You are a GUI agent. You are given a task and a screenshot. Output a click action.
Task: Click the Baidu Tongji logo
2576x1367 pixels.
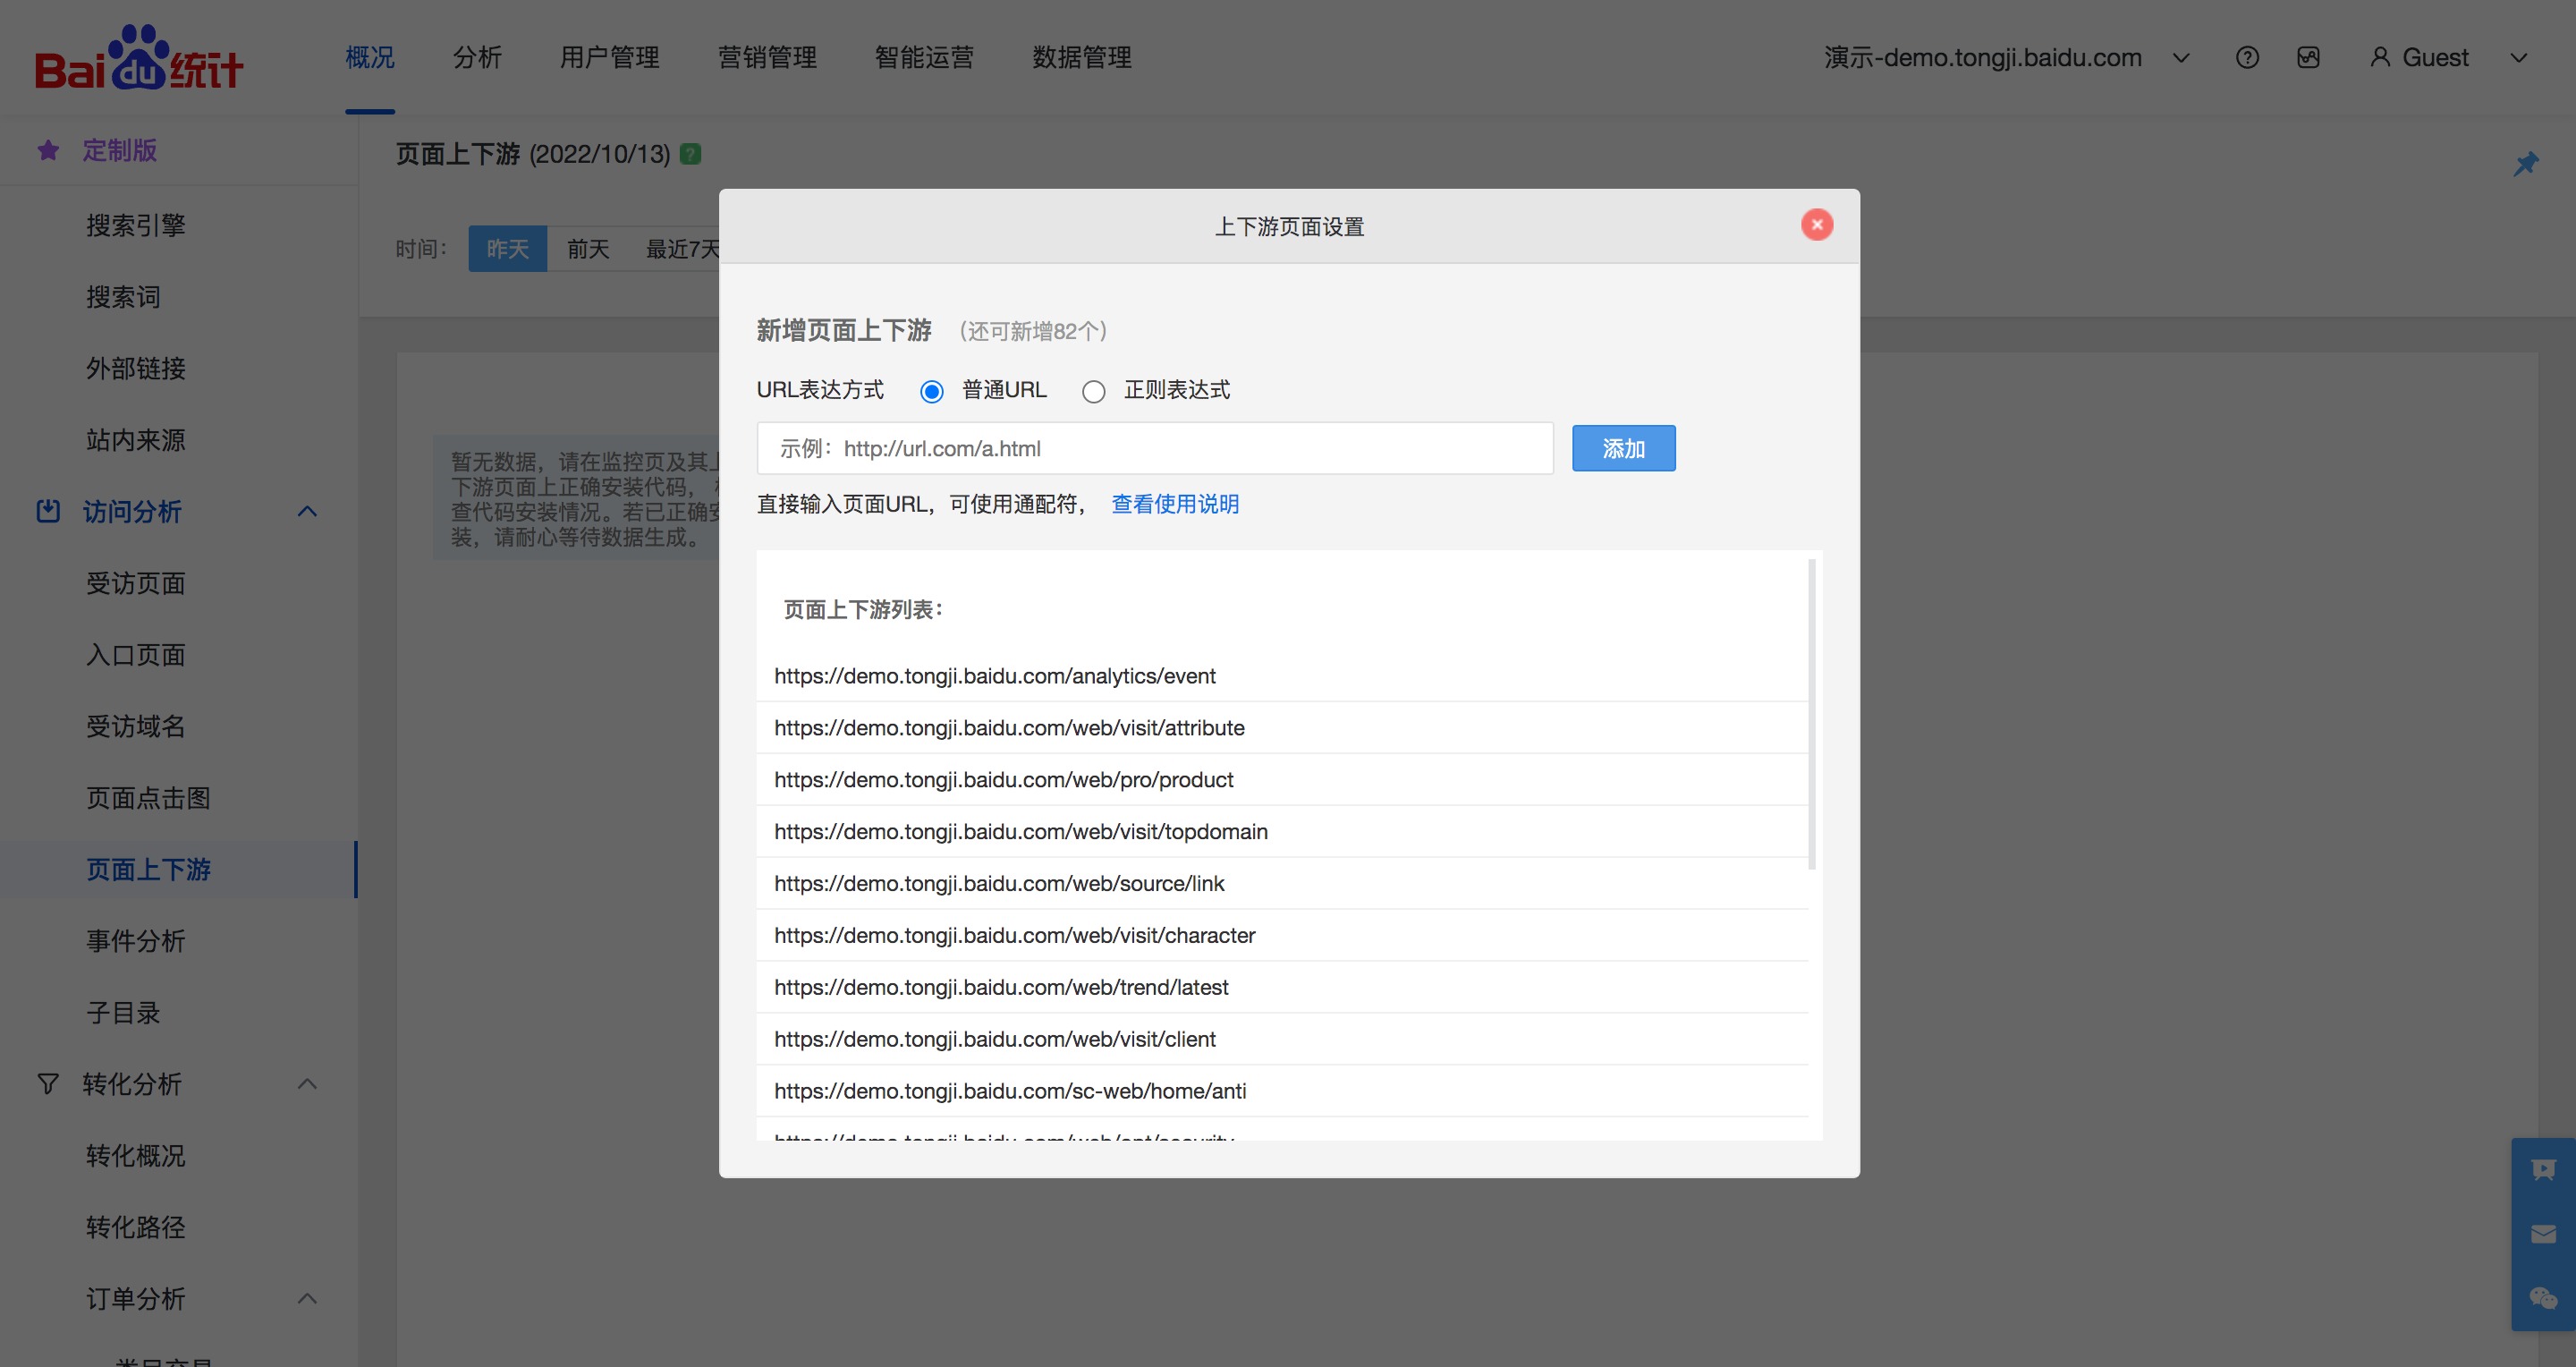coord(138,58)
